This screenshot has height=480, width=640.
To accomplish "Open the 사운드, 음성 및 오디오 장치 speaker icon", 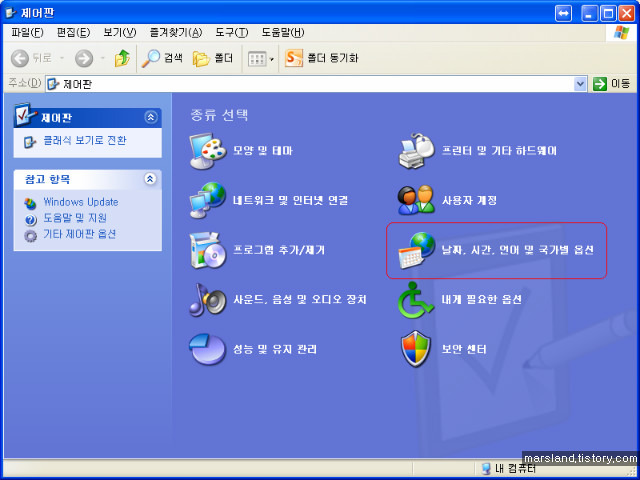I will (208, 300).
